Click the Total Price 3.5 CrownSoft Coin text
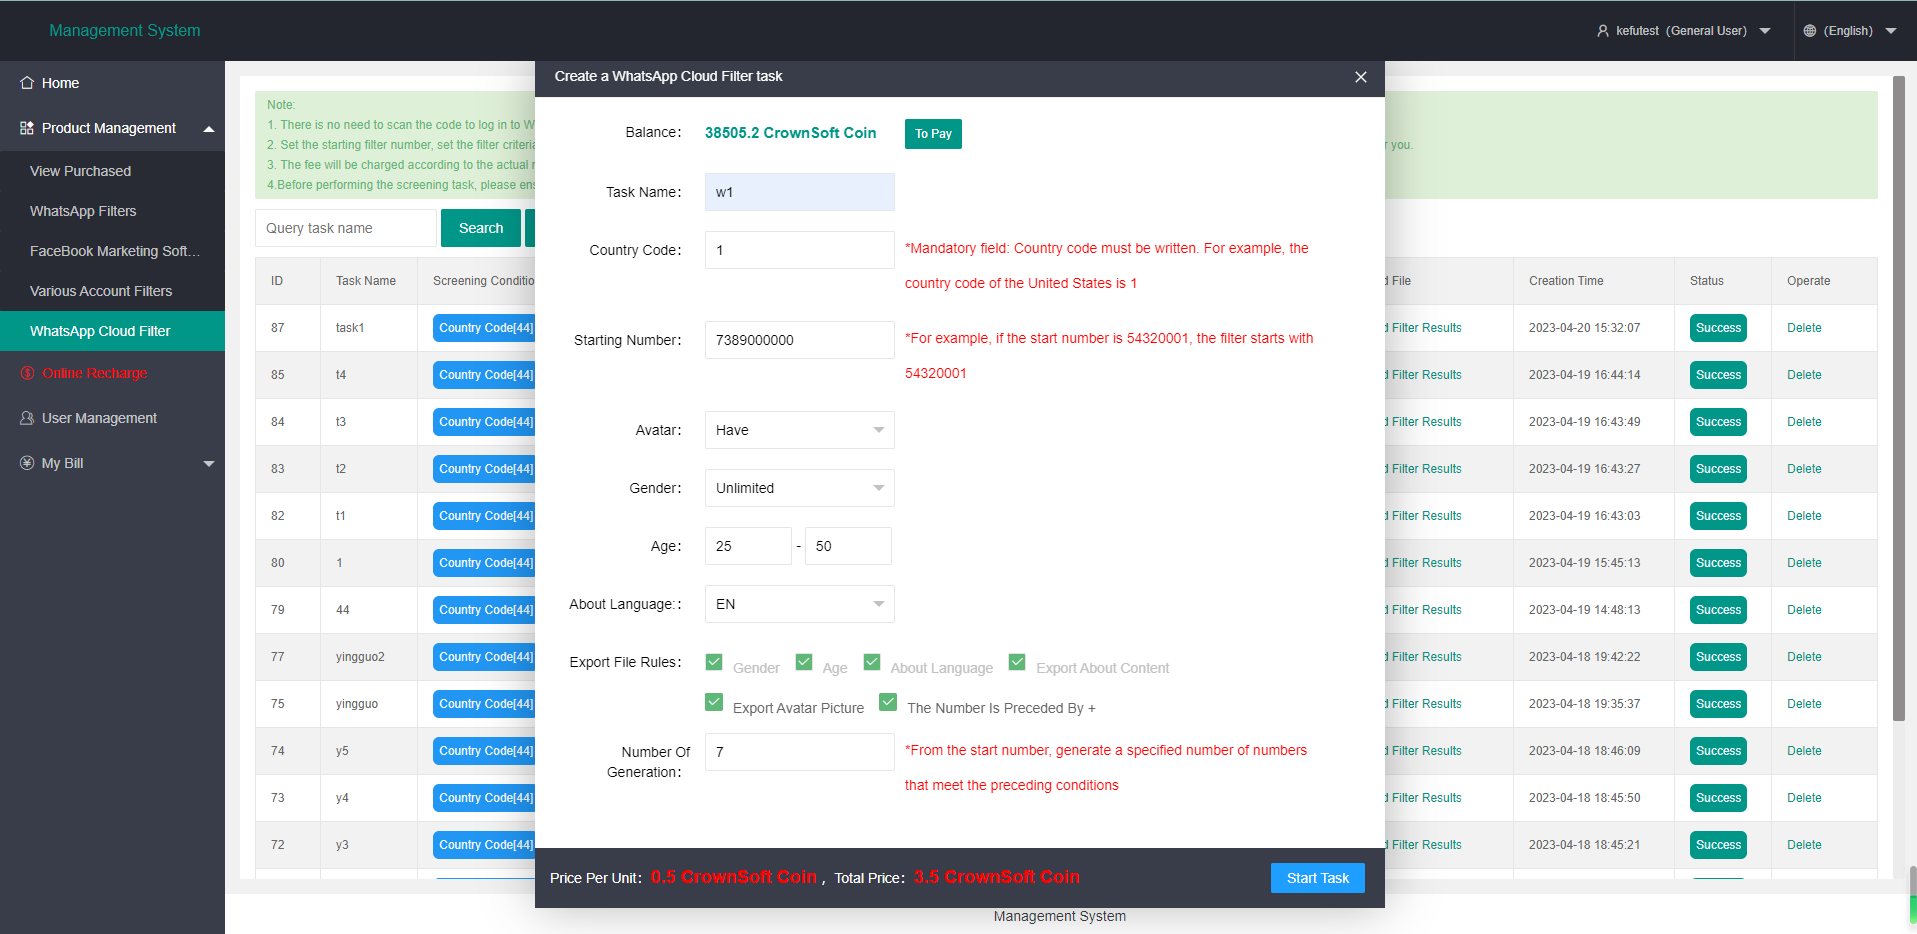Screen dimensions: 1917x934 pos(997,877)
